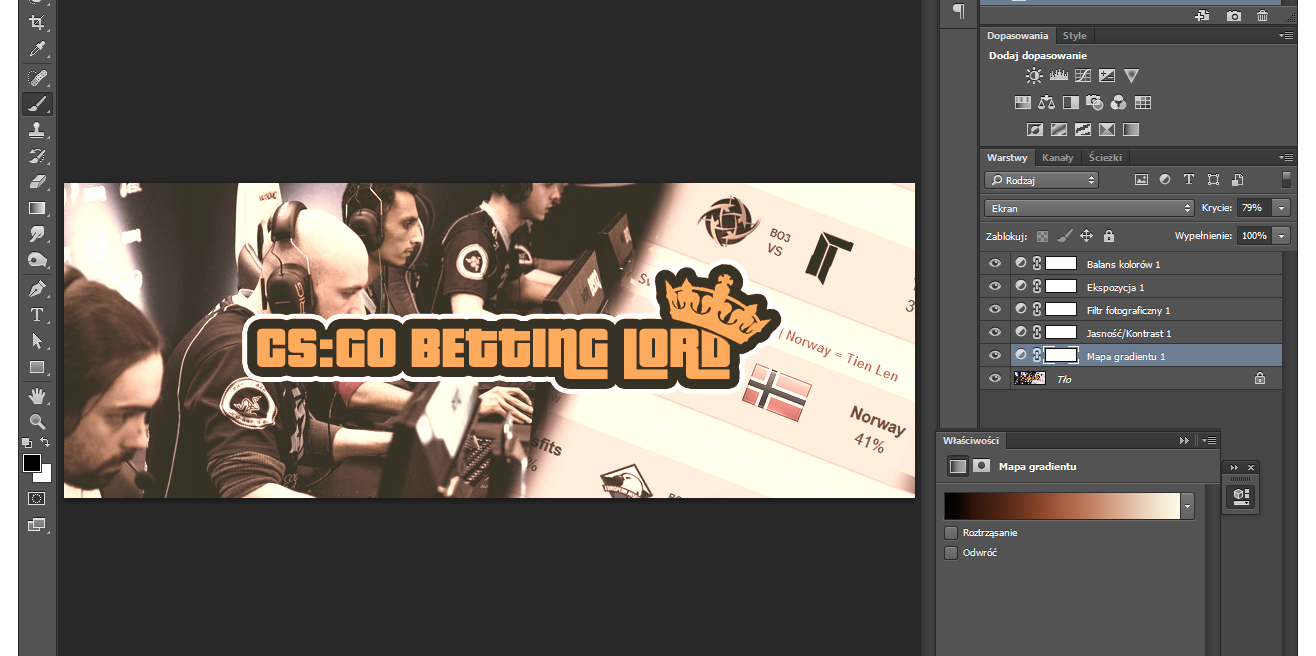
Task: Select the Rectangle shape tool
Action: (x=37, y=367)
